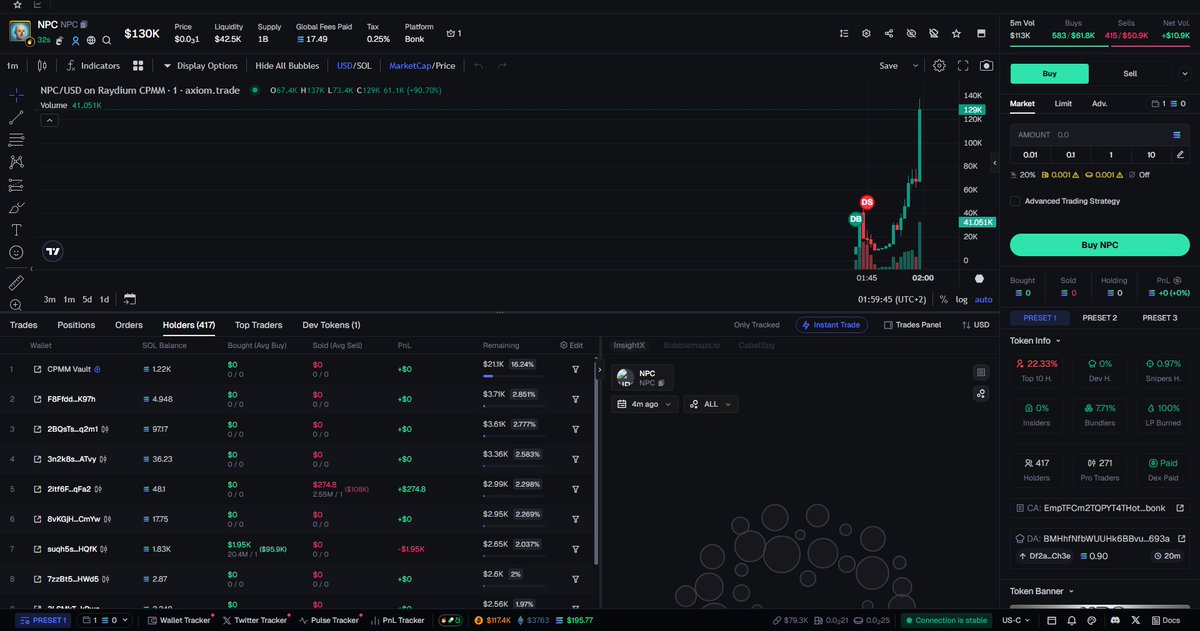
Task: Enable Advanced Trading Strategy checkbox
Action: 1015,201
